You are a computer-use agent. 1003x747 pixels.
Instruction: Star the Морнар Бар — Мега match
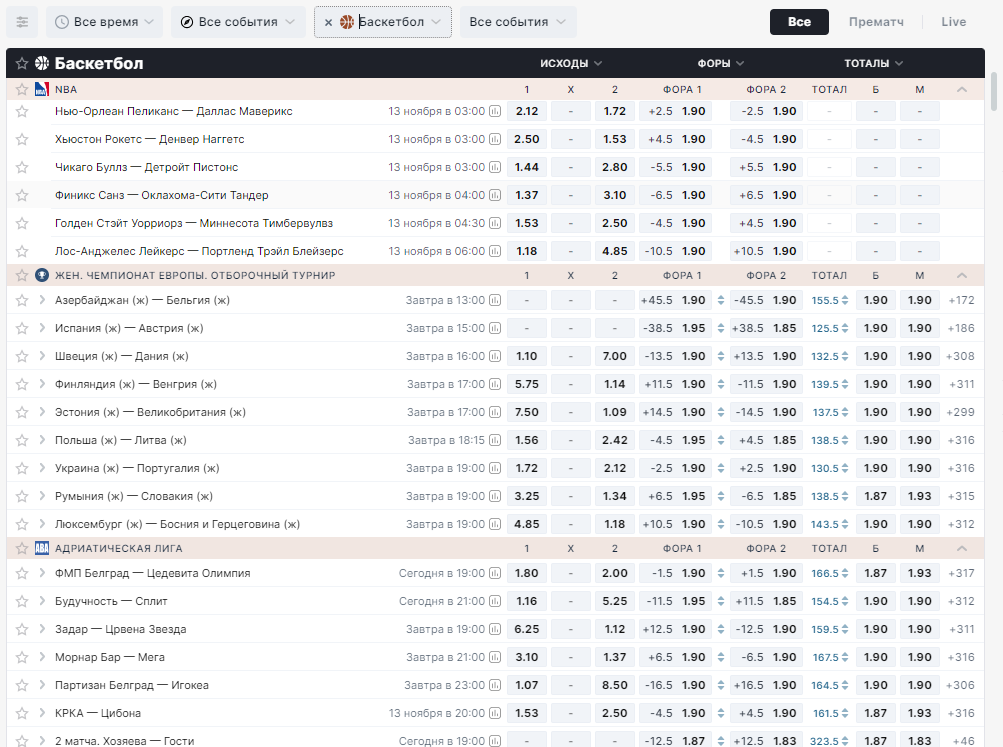click(22, 657)
